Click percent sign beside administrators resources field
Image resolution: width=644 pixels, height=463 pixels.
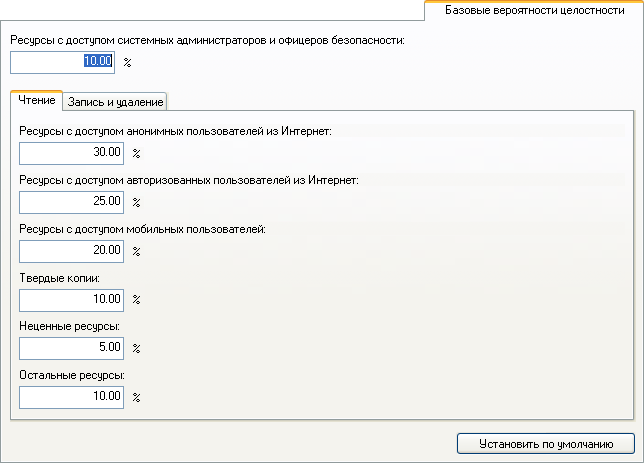pos(127,62)
